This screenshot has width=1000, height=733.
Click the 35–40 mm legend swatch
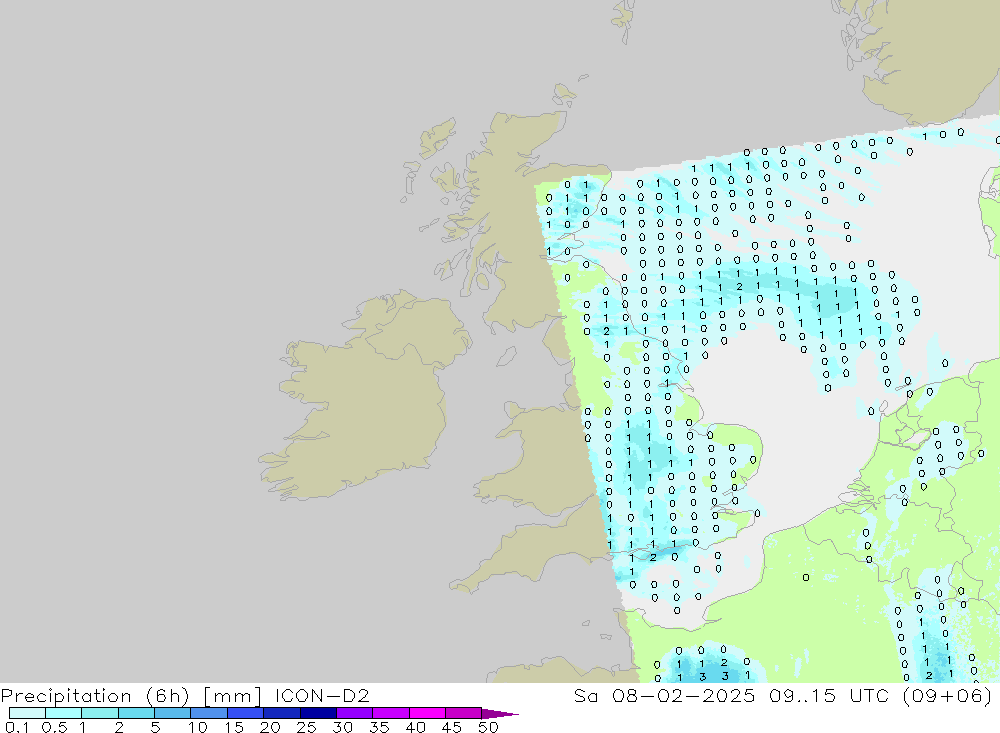pyautogui.click(x=390, y=713)
